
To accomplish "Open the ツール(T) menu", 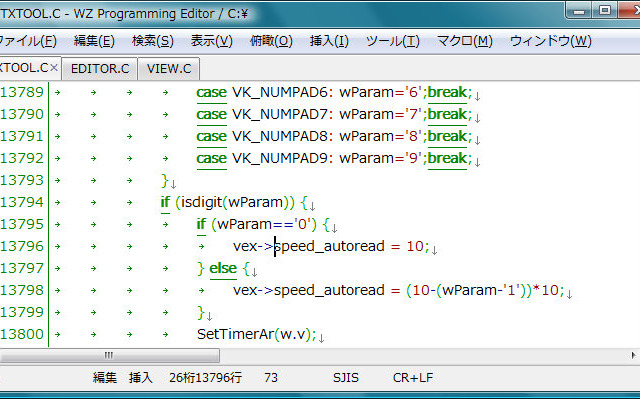I will [393, 41].
